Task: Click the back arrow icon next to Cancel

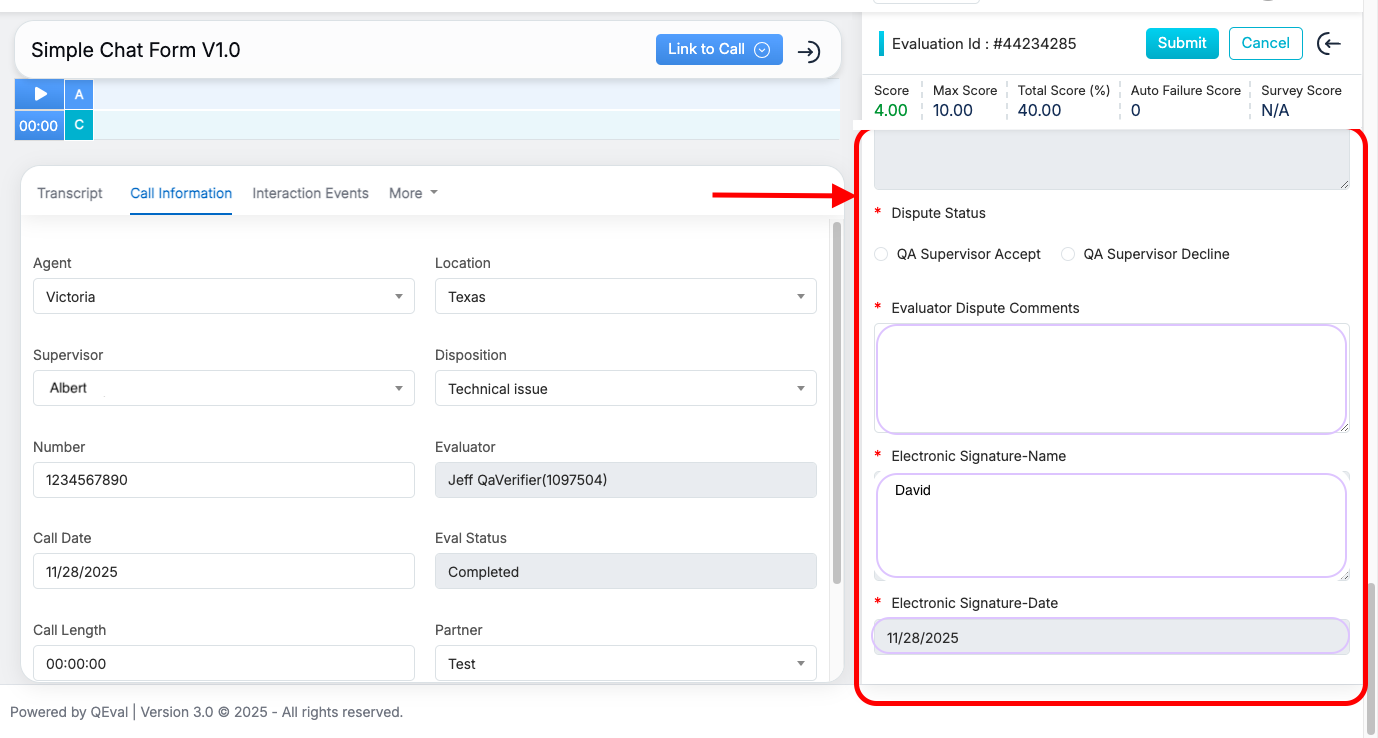Action: click(x=1329, y=43)
